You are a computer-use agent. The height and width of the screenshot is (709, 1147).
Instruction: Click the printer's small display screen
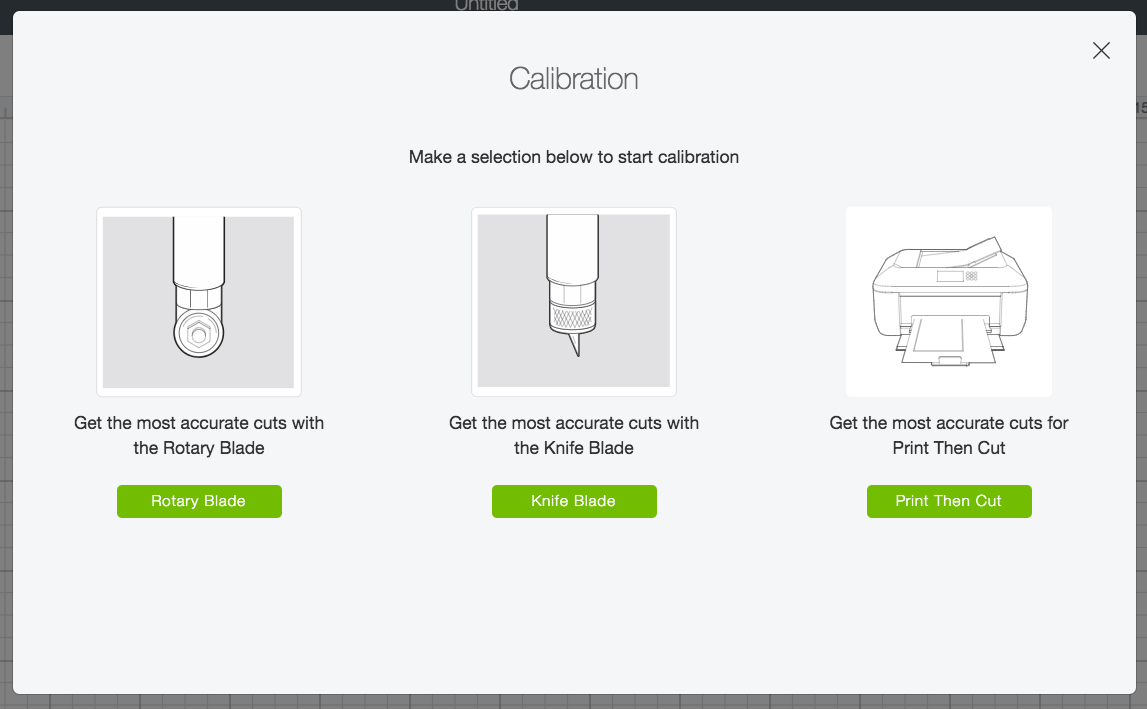click(x=949, y=277)
